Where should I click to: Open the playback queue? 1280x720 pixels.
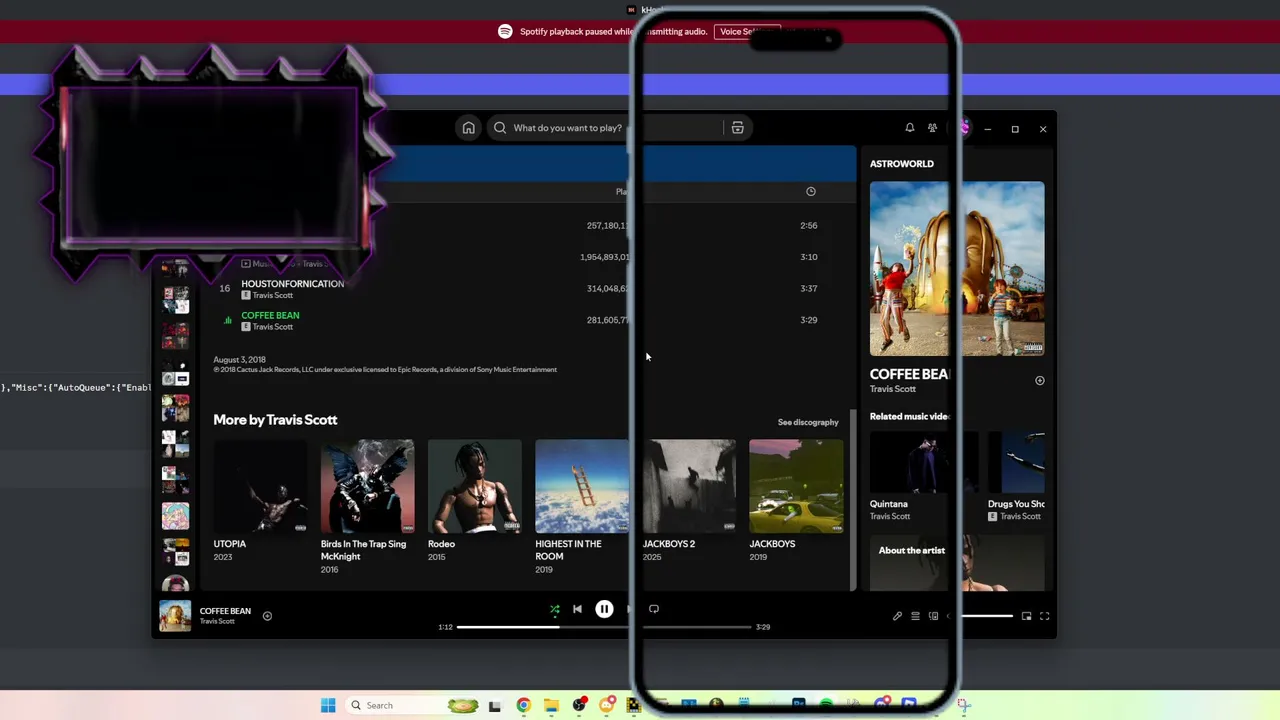click(x=915, y=616)
